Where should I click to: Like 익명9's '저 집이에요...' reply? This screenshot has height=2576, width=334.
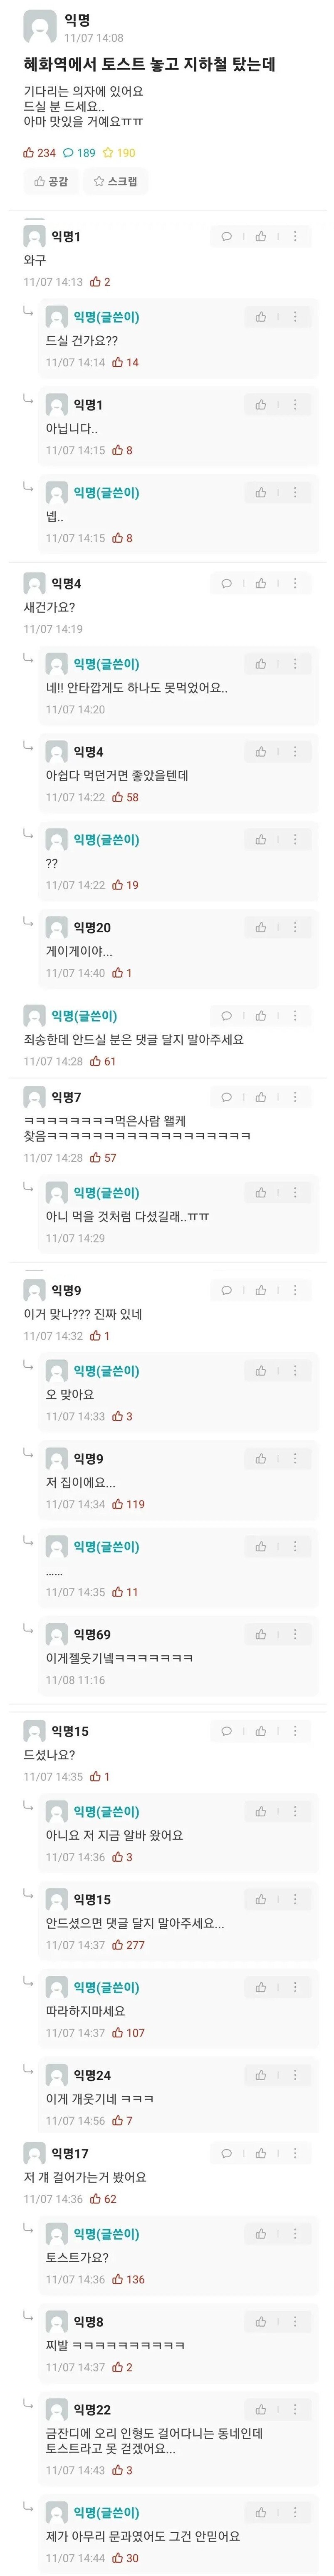(x=260, y=1459)
